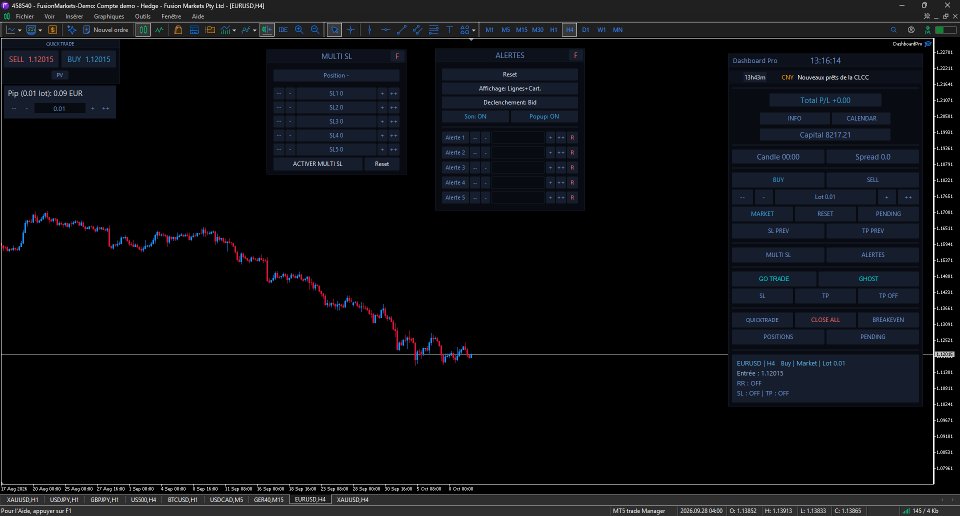Toggle Affichage: Lignes+Cart. display mode
This screenshot has width=960, height=516.
509,88
